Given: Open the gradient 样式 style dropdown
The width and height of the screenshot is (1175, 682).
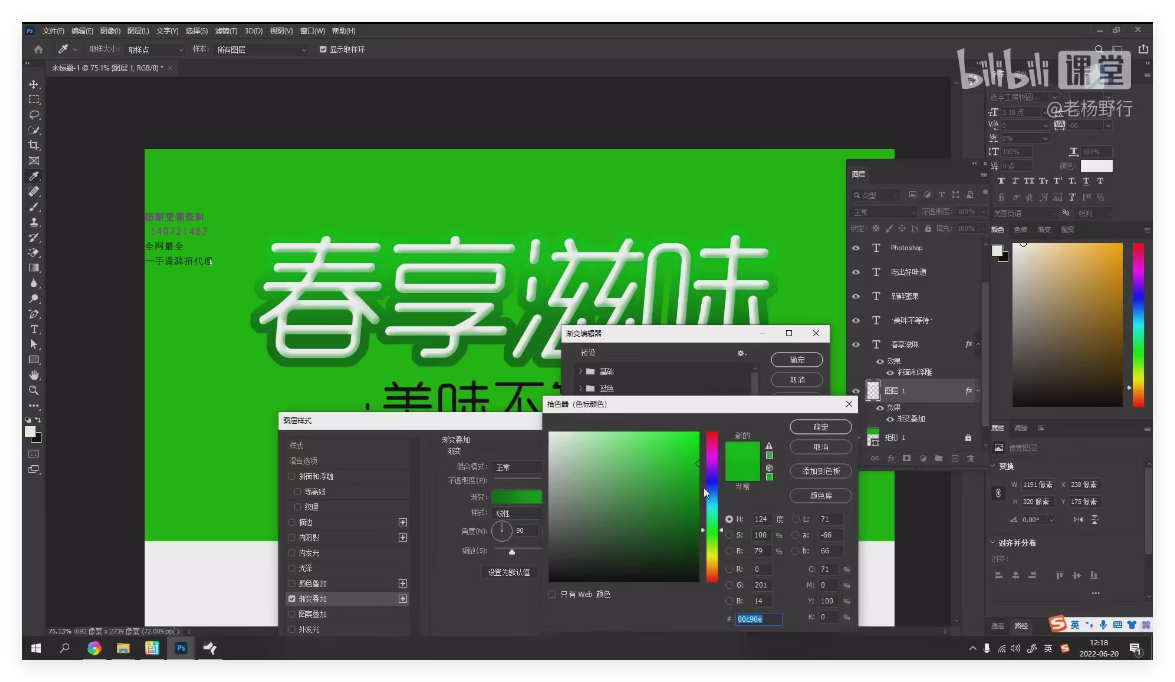Looking at the screenshot, I should (x=517, y=513).
